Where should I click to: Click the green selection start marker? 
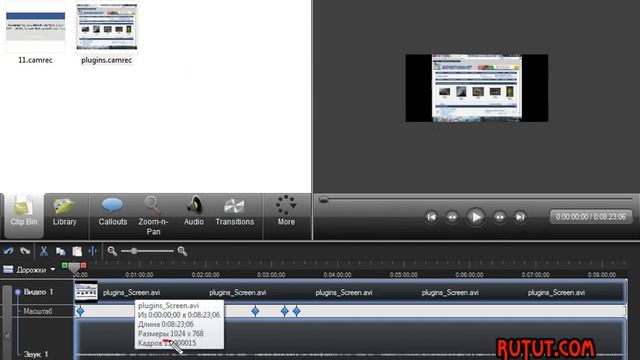64,266
